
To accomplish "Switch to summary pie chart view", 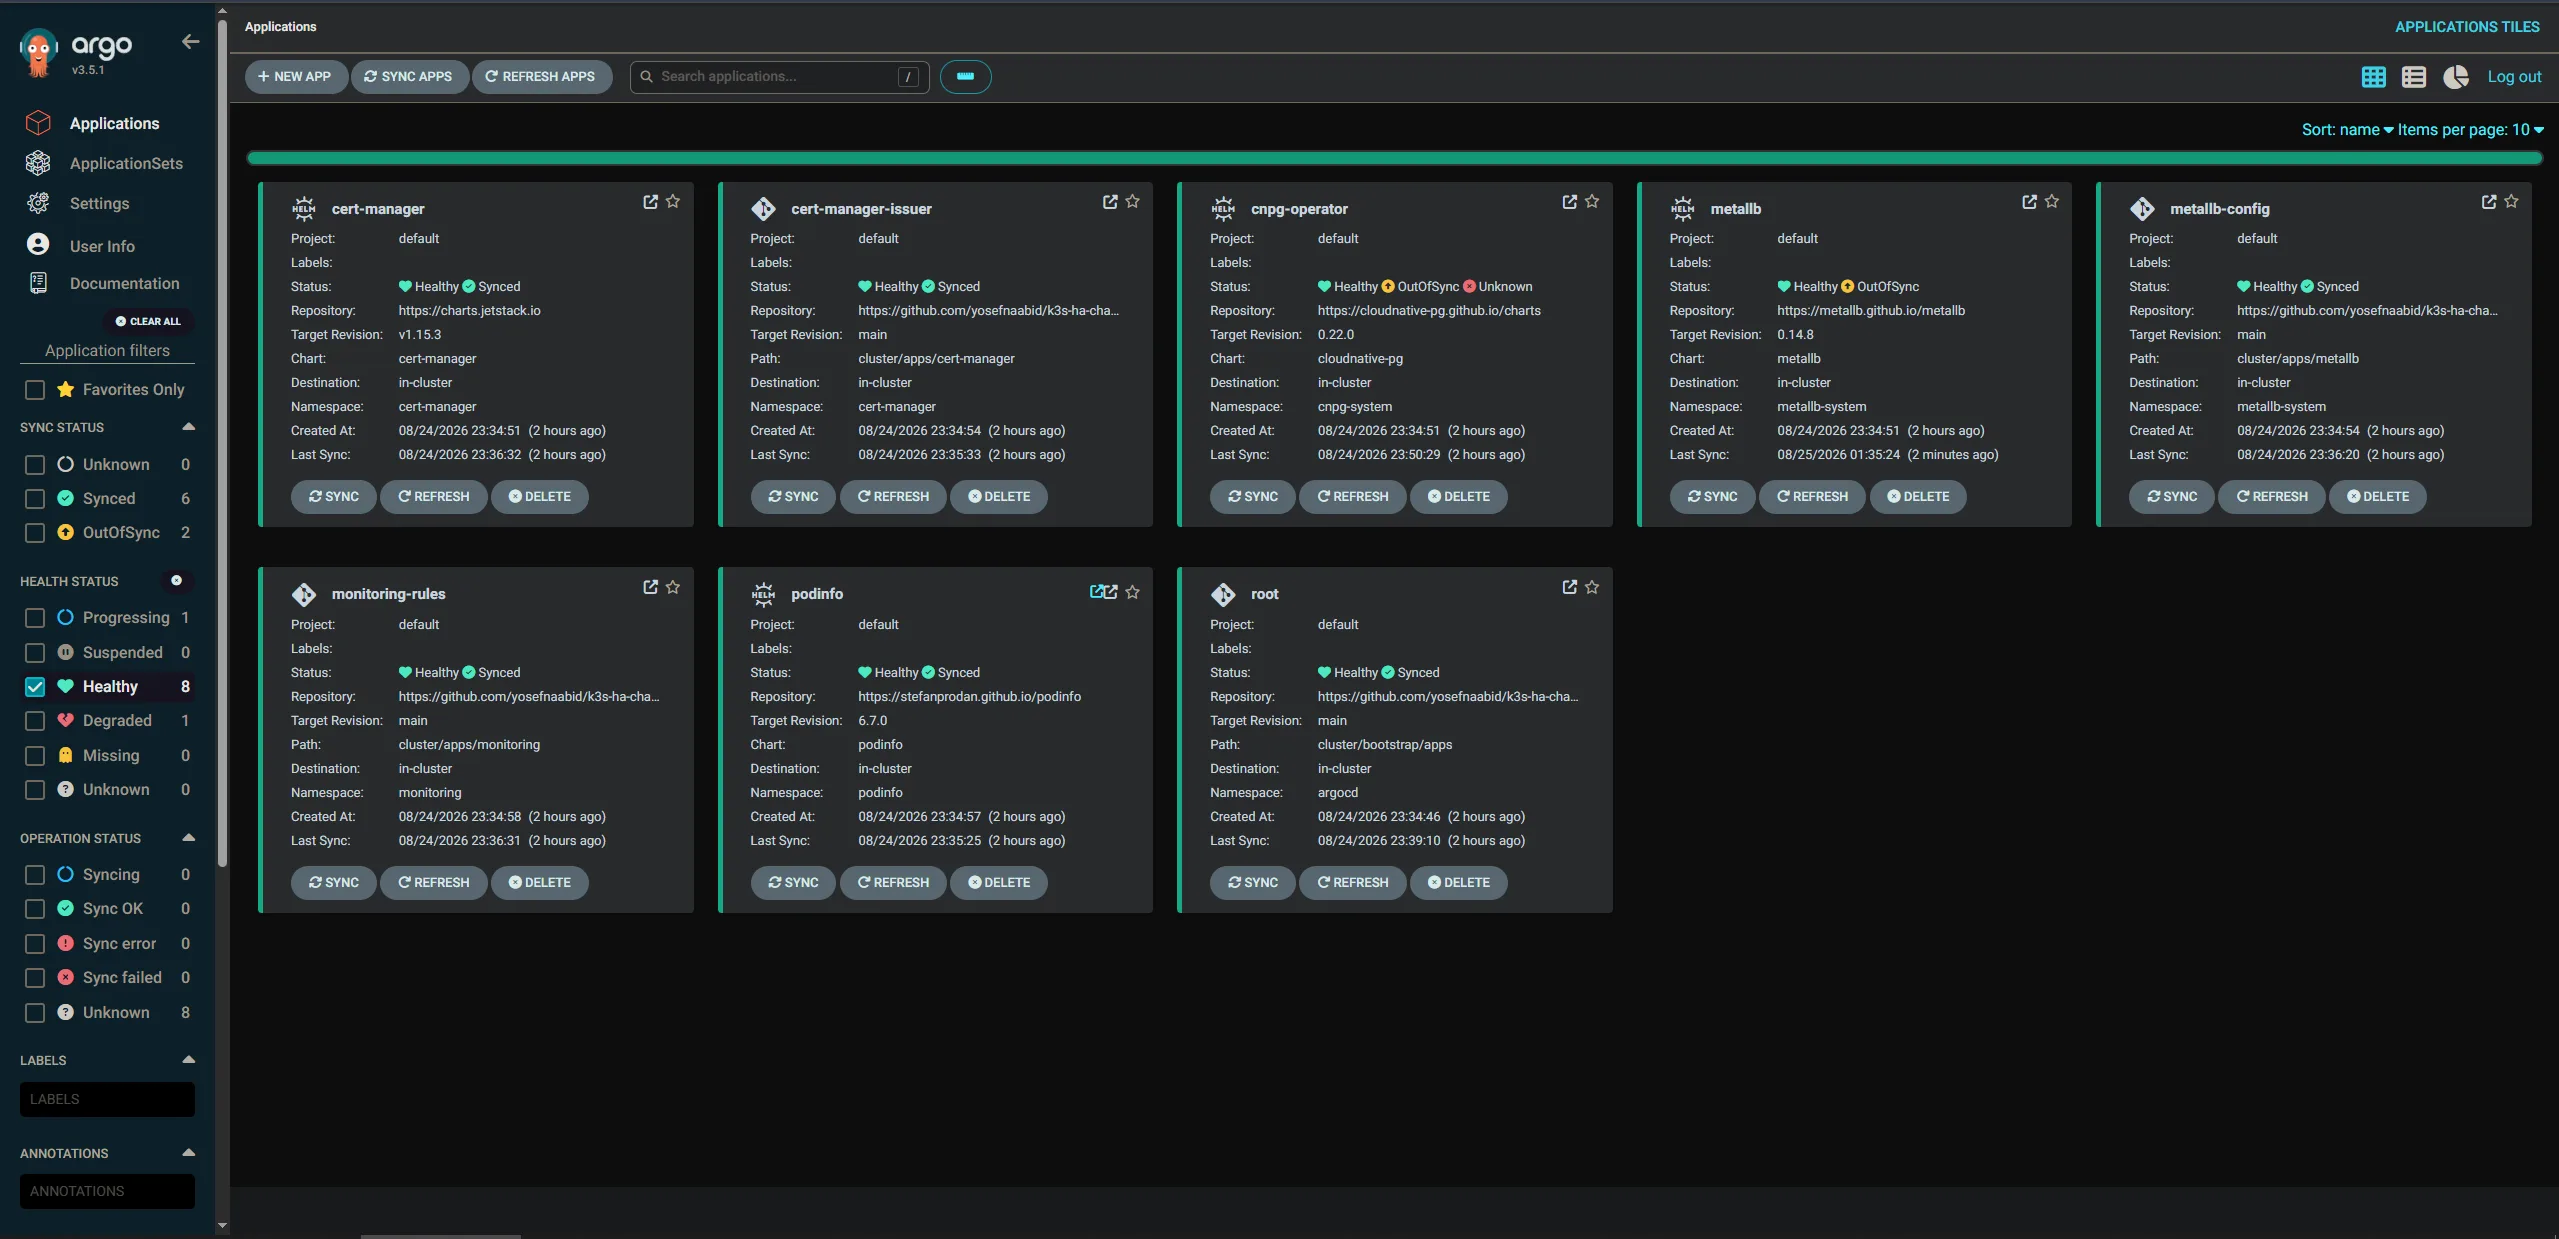I will [2456, 77].
